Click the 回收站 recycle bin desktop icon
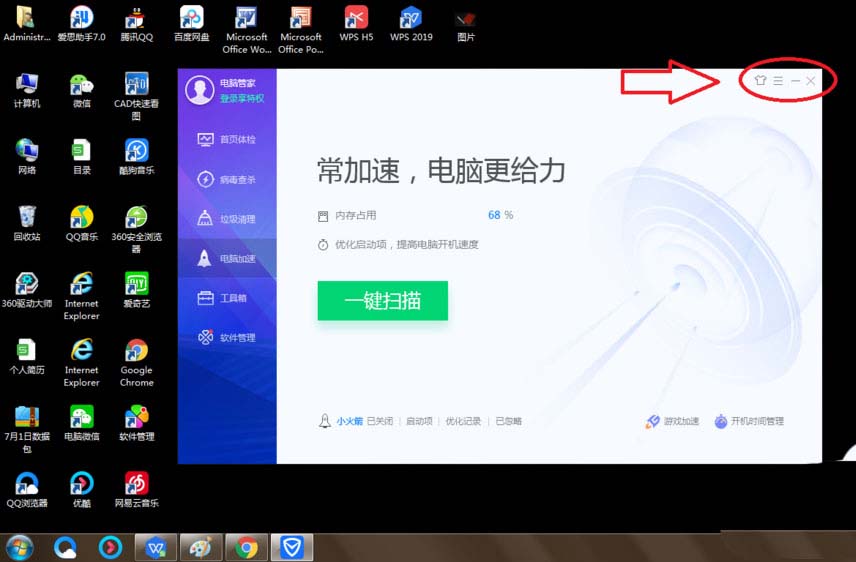Image resolution: width=856 pixels, height=562 pixels. [27, 223]
